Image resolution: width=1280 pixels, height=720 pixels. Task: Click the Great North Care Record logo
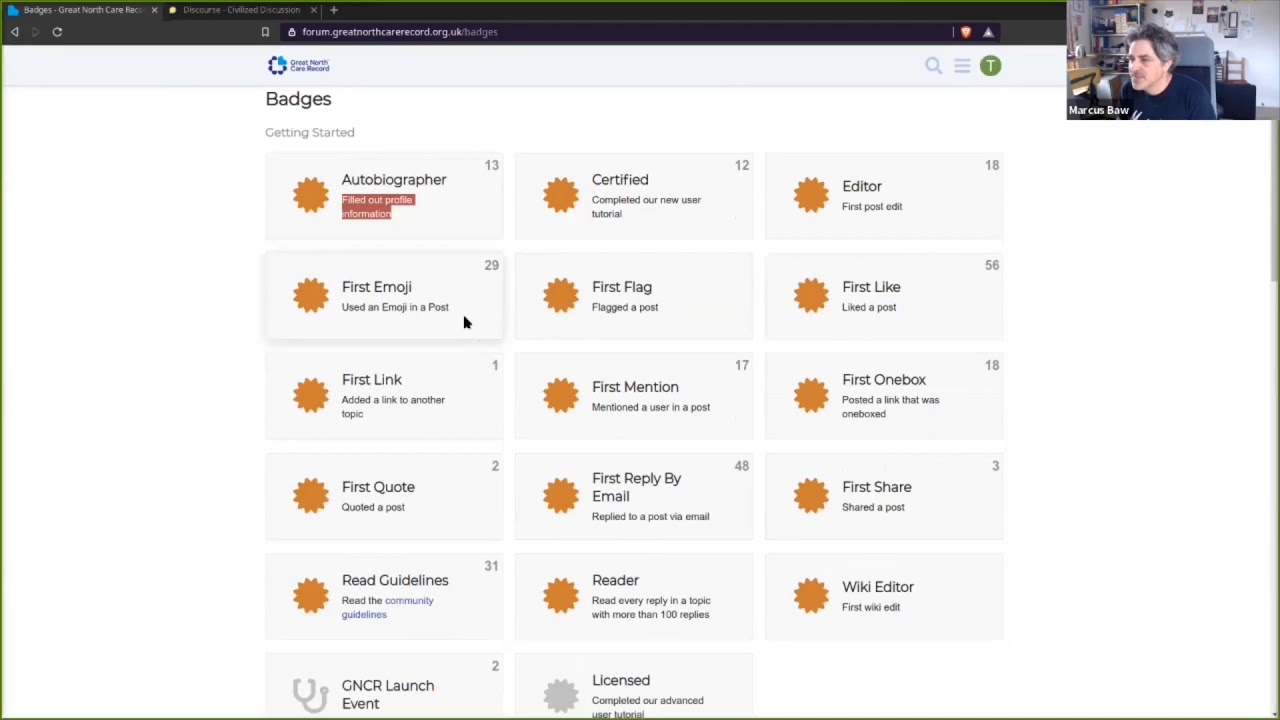point(298,65)
